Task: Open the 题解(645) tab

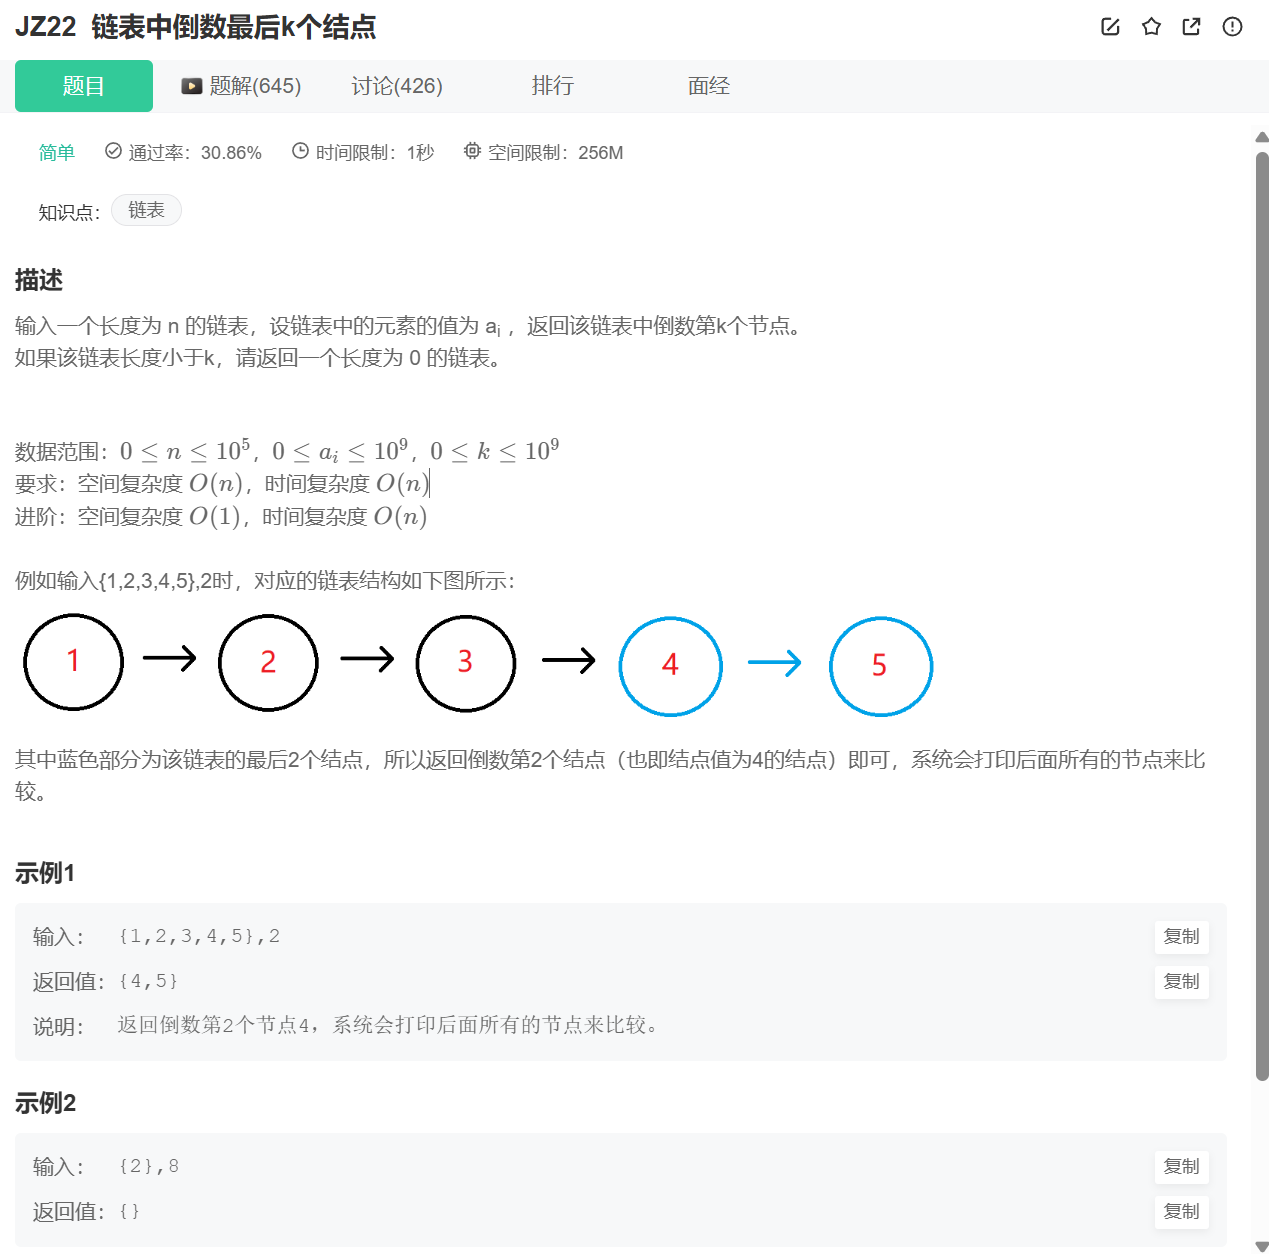Action: (241, 86)
